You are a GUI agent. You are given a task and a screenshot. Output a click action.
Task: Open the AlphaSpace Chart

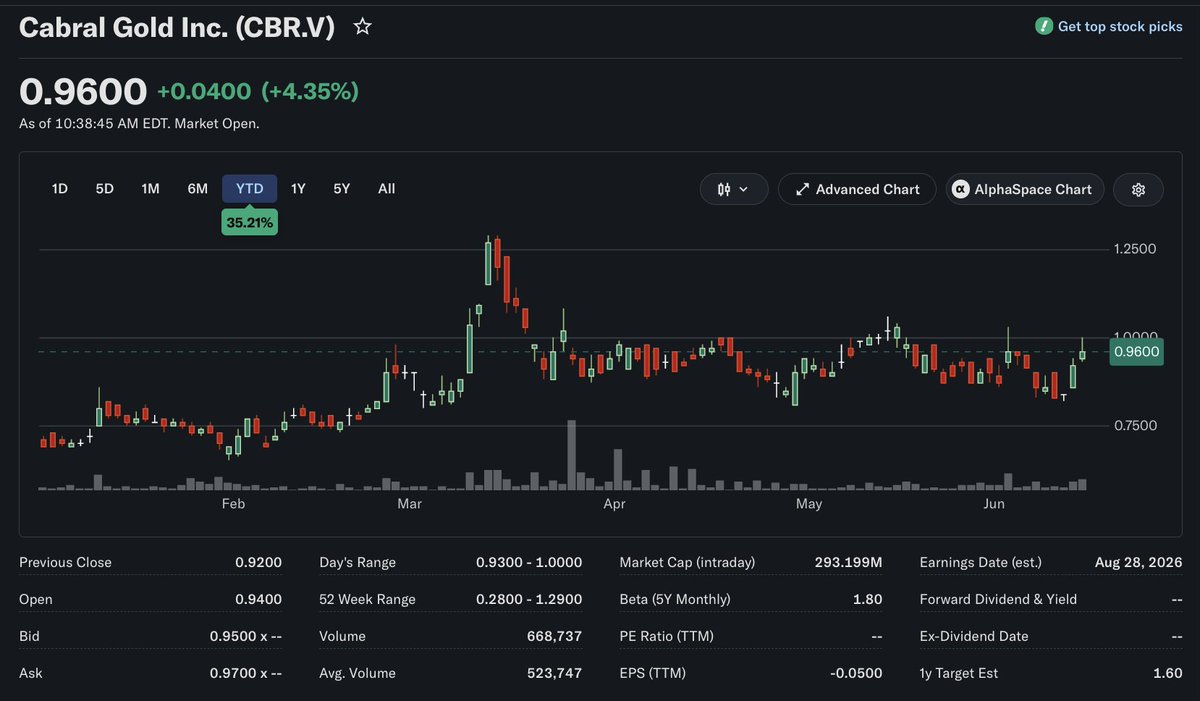pos(1025,189)
